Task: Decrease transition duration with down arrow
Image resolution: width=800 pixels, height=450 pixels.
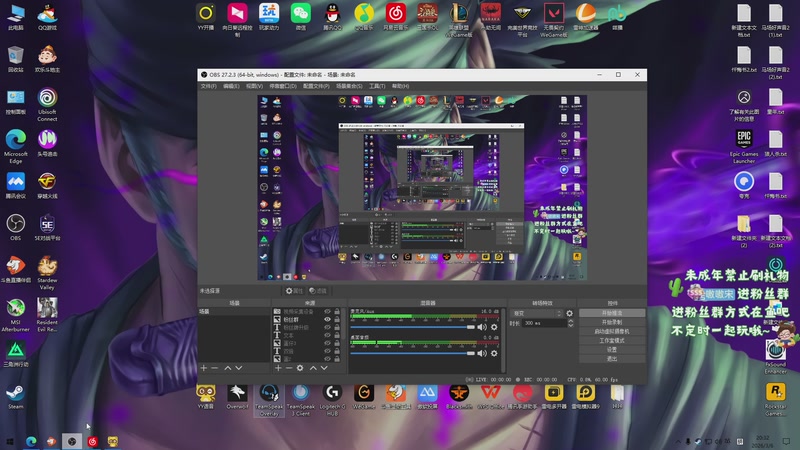Action: click(570, 325)
